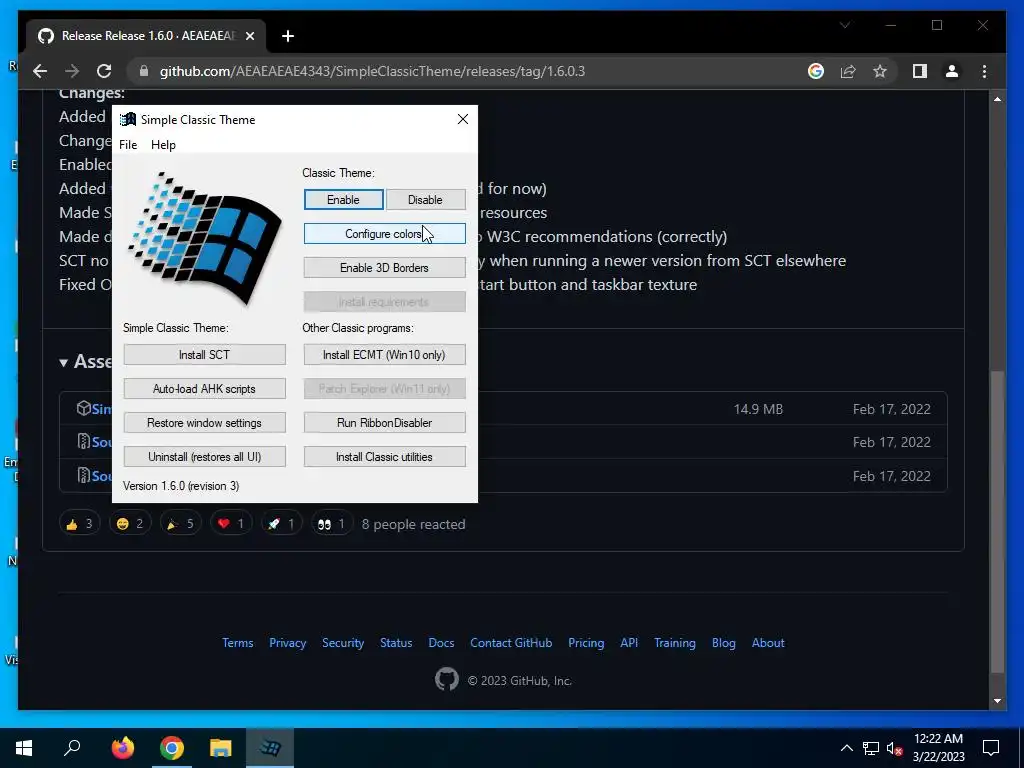Collapse the Assets section triangle
The width and height of the screenshot is (1024, 768).
[63, 362]
